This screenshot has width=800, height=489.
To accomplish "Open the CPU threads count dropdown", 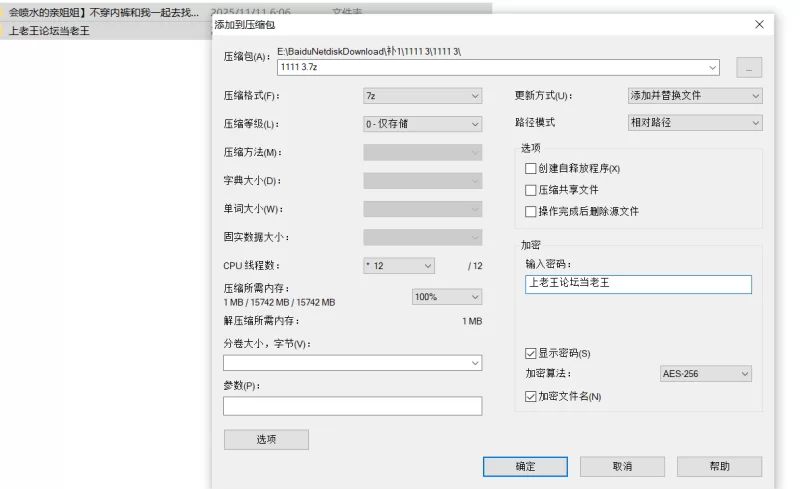I will tap(399, 266).
